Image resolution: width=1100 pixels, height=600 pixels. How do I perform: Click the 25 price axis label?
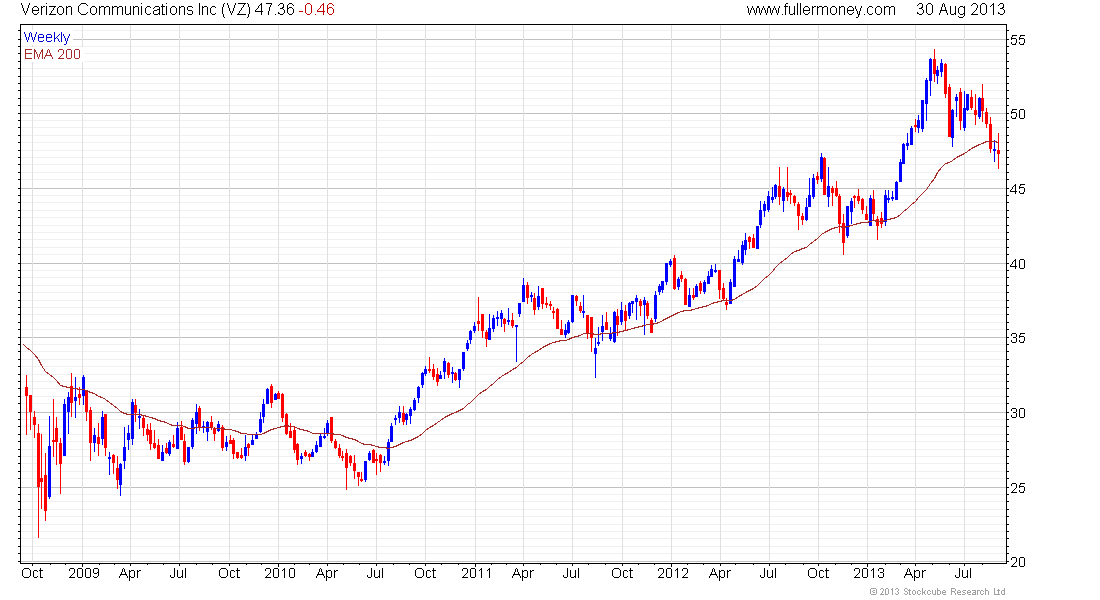tap(1017, 488)
